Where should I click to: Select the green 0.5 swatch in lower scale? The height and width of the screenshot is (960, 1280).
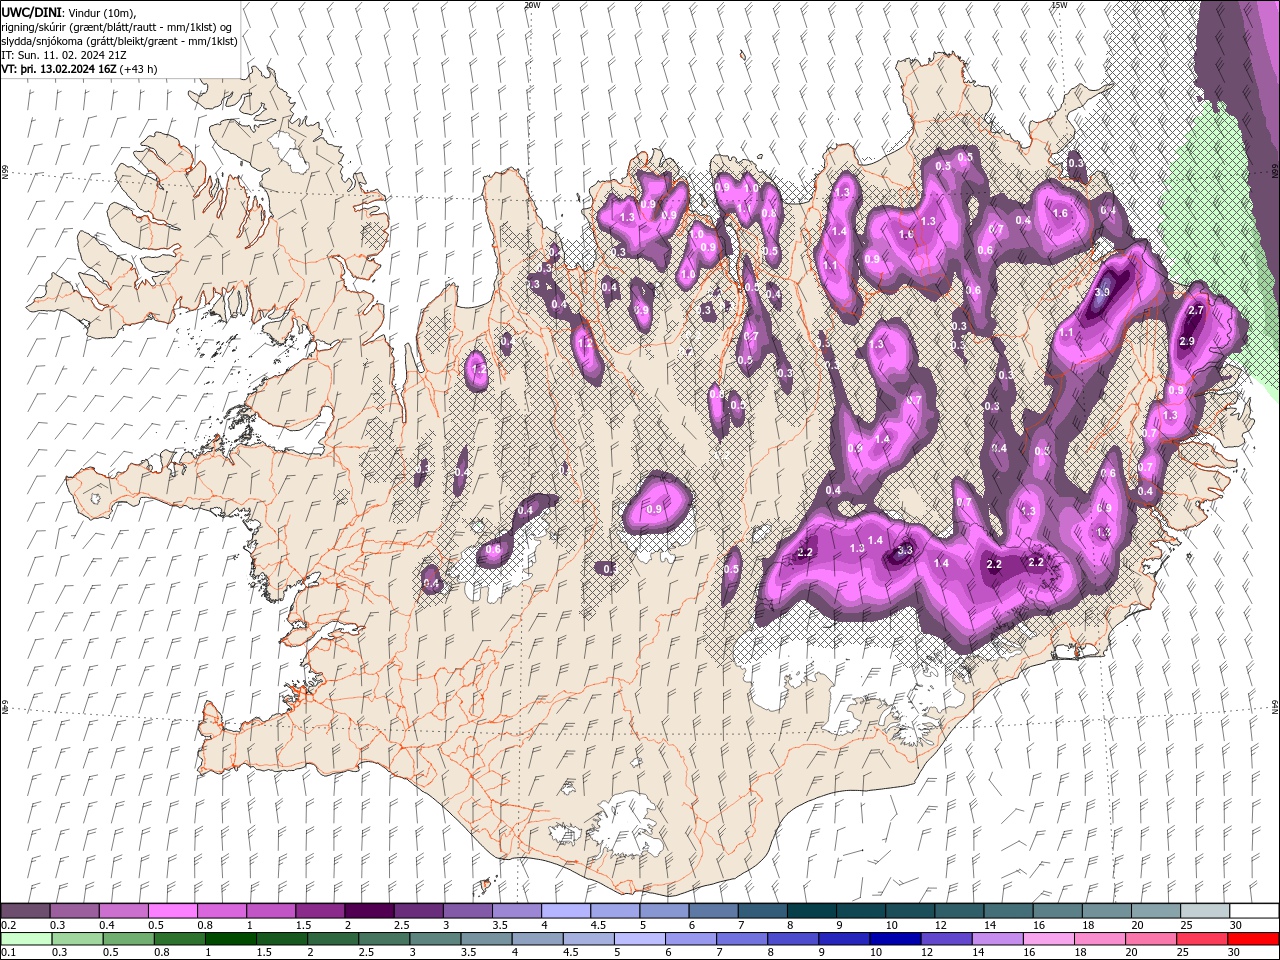[x=129, y=939]
